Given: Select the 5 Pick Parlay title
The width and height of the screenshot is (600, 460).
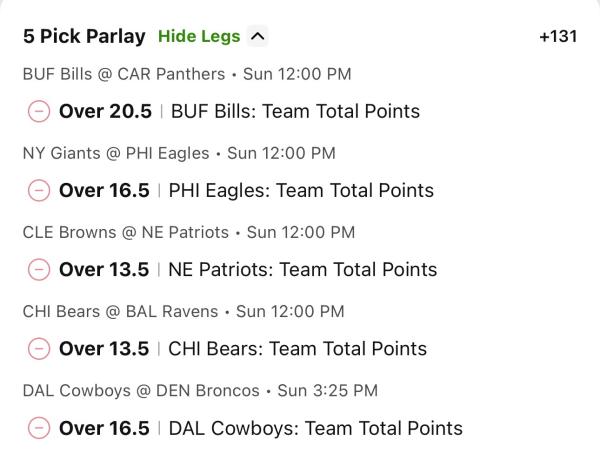Looking at the screenshot, I should (x=84, y=36).
